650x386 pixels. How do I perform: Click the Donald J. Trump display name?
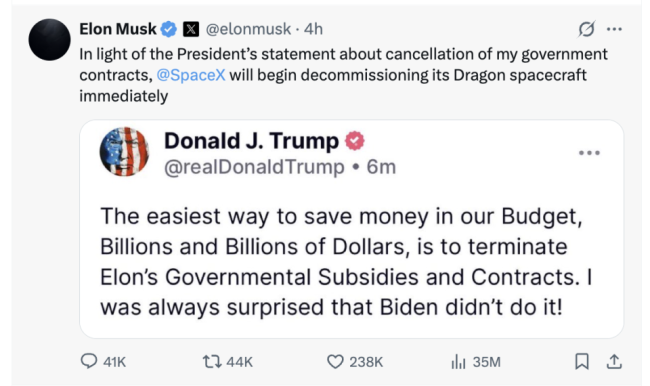pos(252,141)
